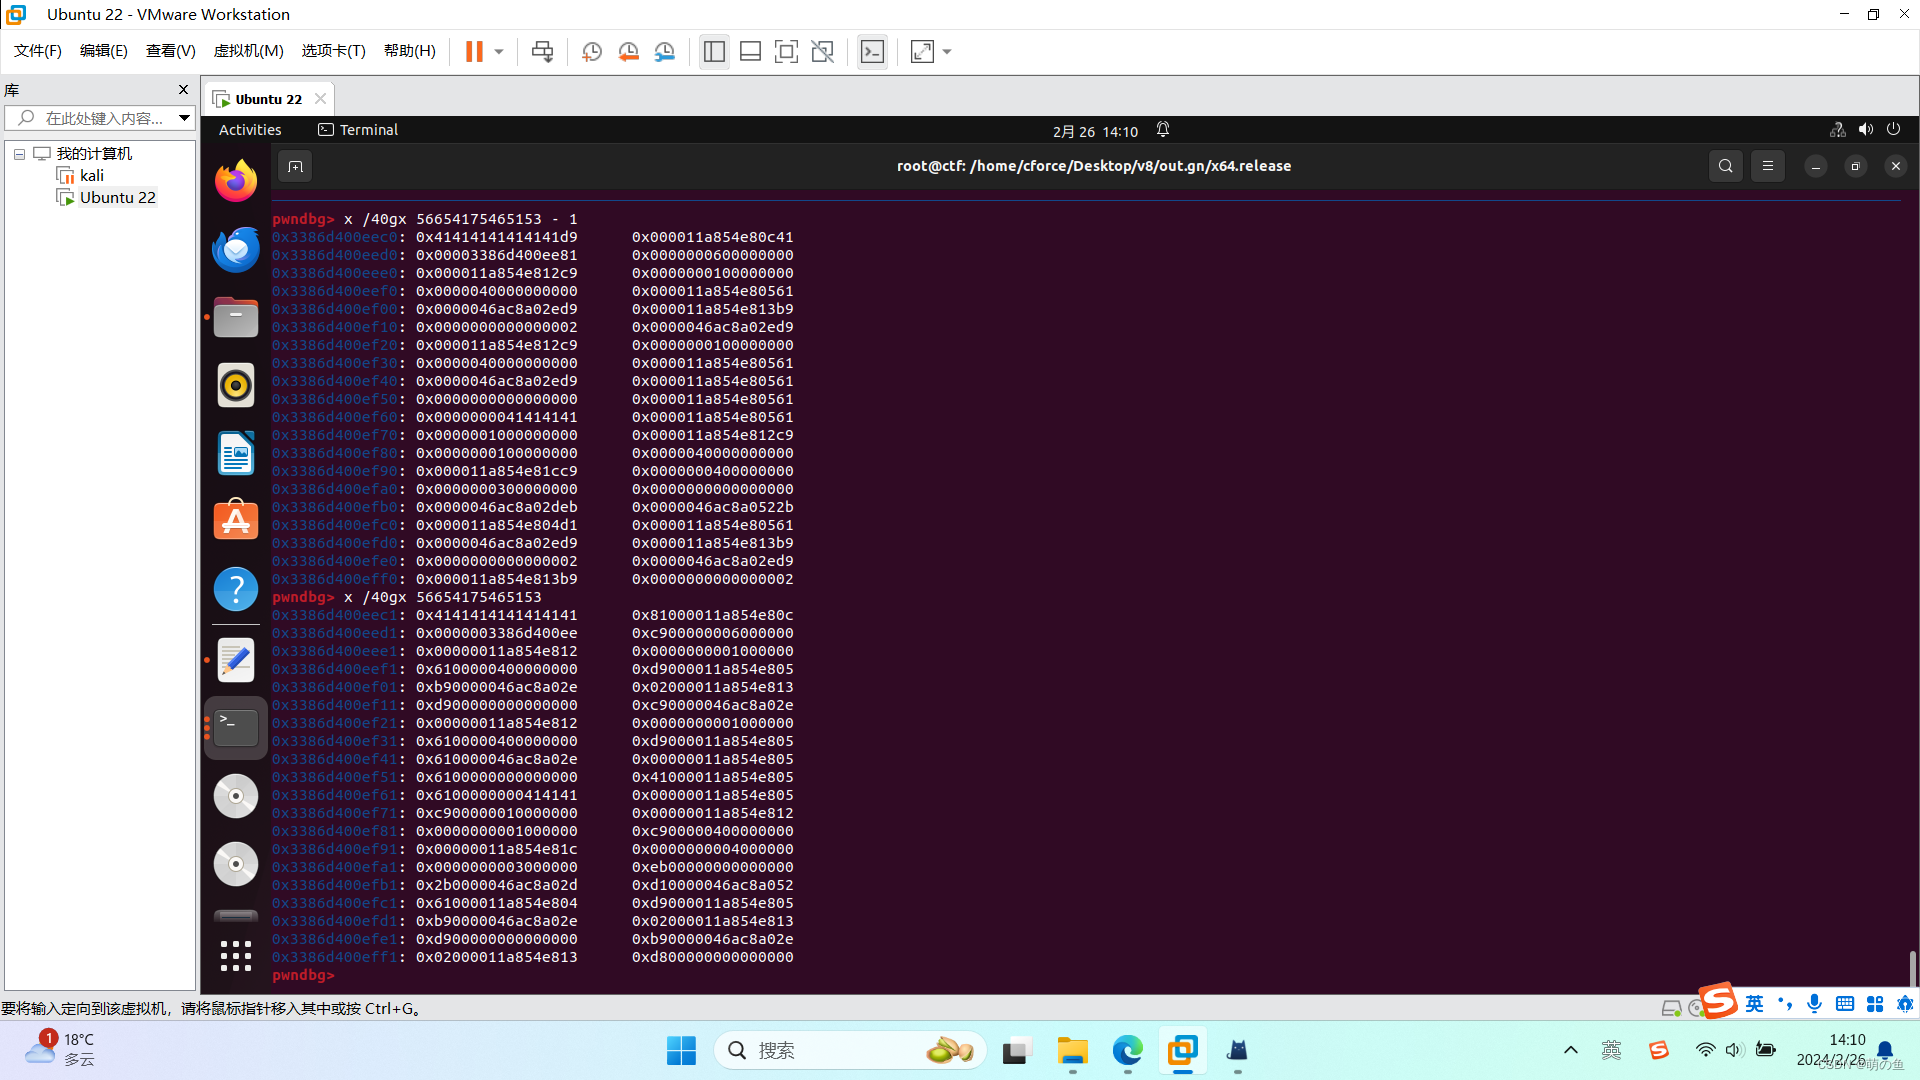Image resolution: width=1920 pixels, height=1080 pixels.
Task: Open Text Editor from the dock
Action: [x=236, y=660]
